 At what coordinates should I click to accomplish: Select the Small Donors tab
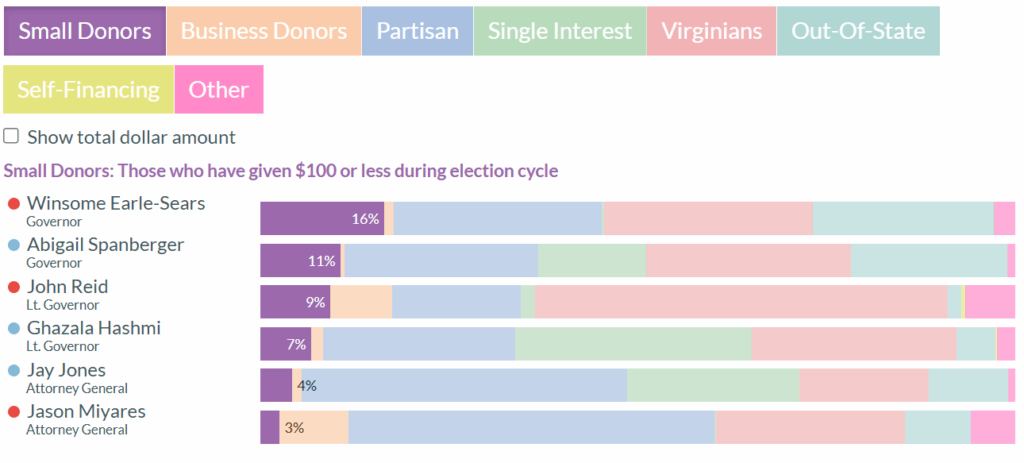[85, 30]
